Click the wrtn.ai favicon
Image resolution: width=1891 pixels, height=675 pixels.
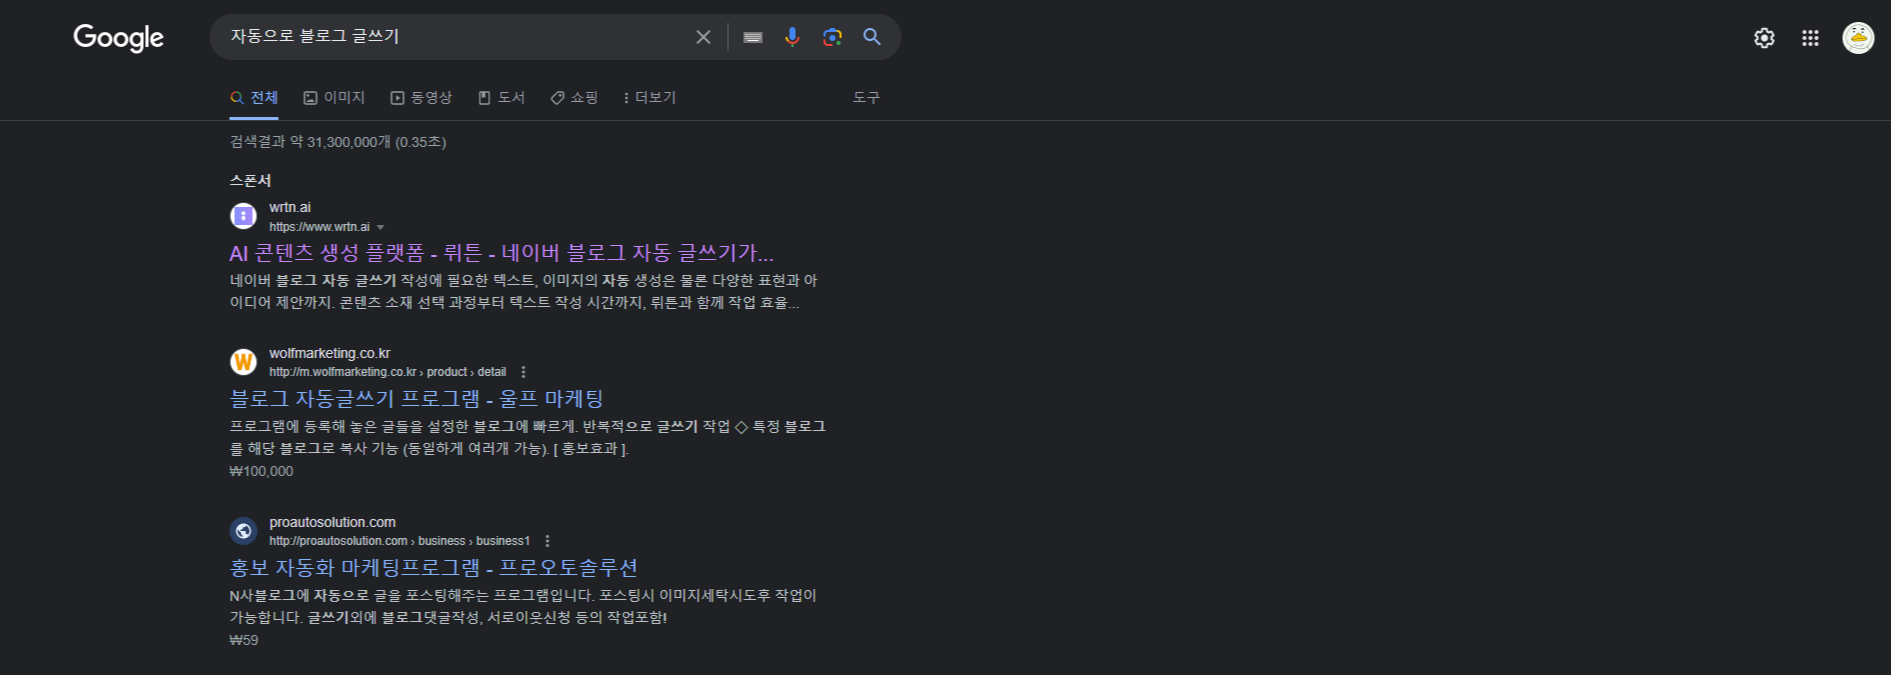(x=243, y=216)
